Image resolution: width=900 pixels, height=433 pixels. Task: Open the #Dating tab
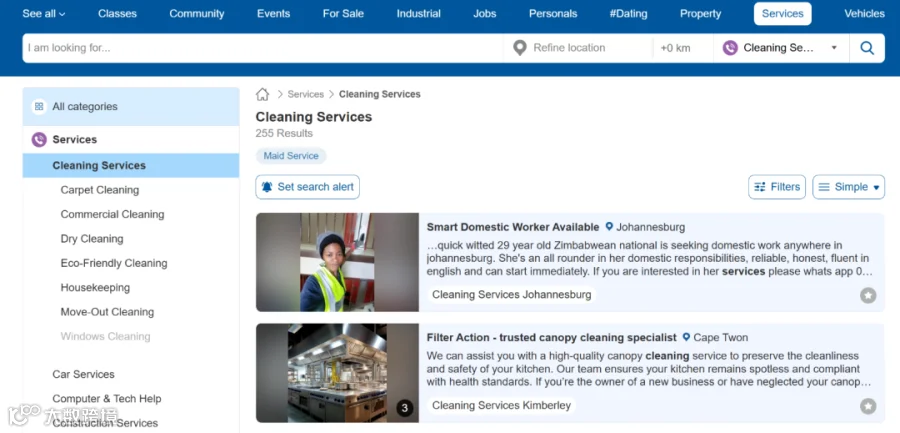628,14
